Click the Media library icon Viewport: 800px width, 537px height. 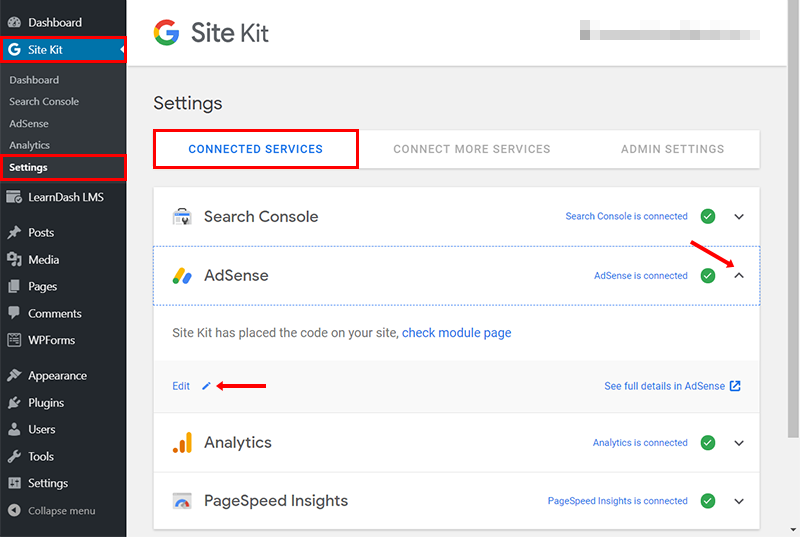tap(14, 260)
